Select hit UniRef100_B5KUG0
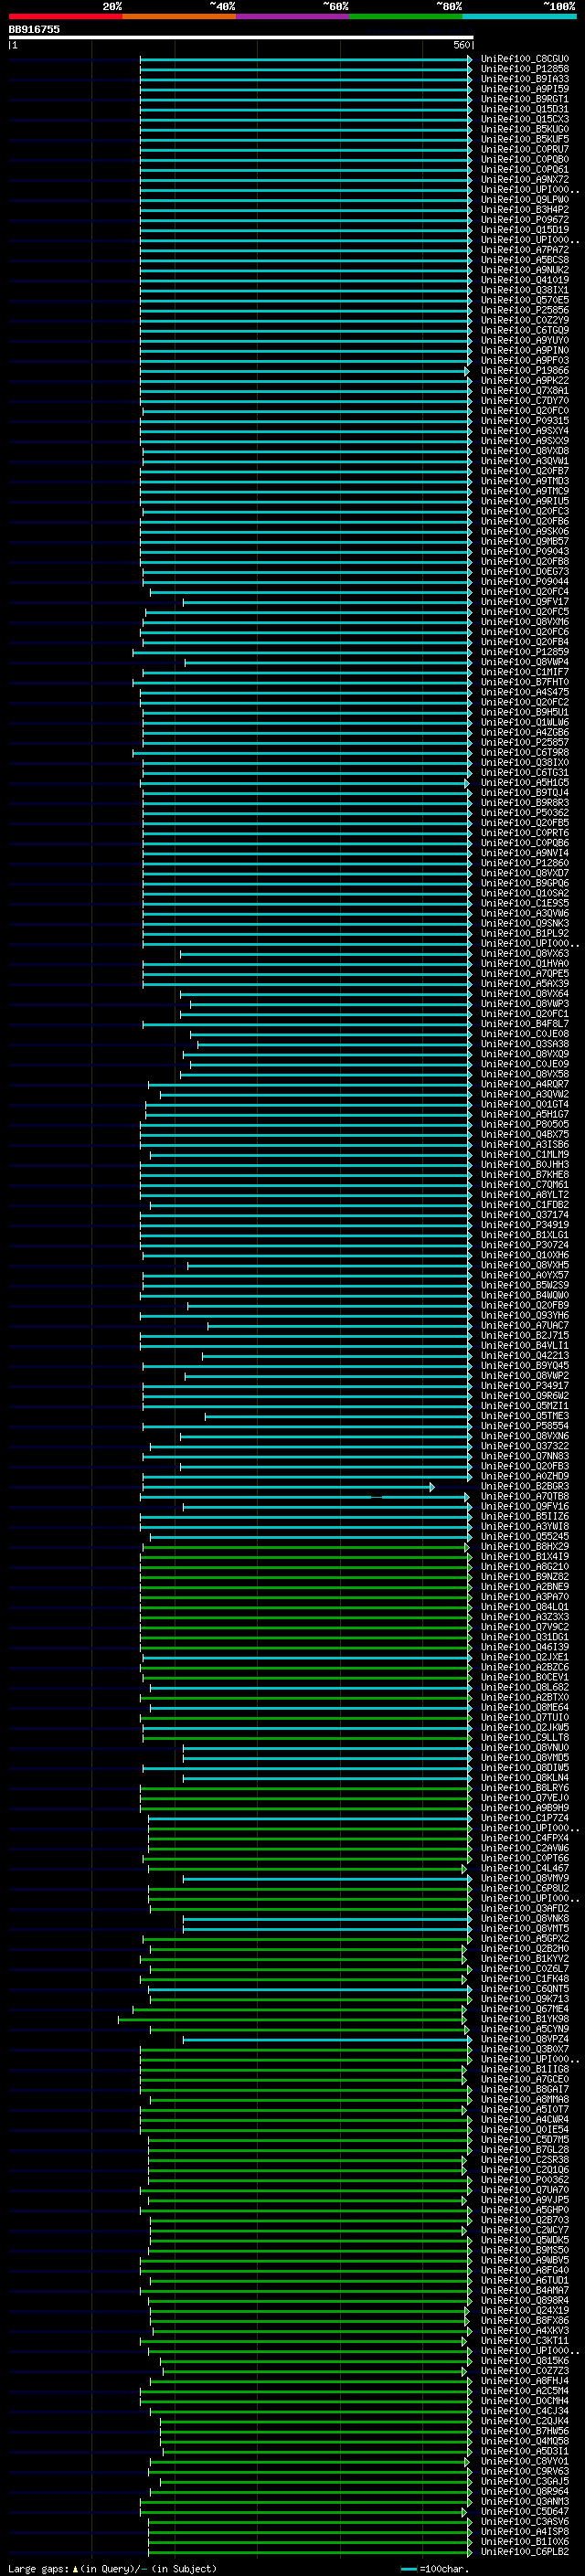Screen dimensions: 585x2576 click(525, 129)
